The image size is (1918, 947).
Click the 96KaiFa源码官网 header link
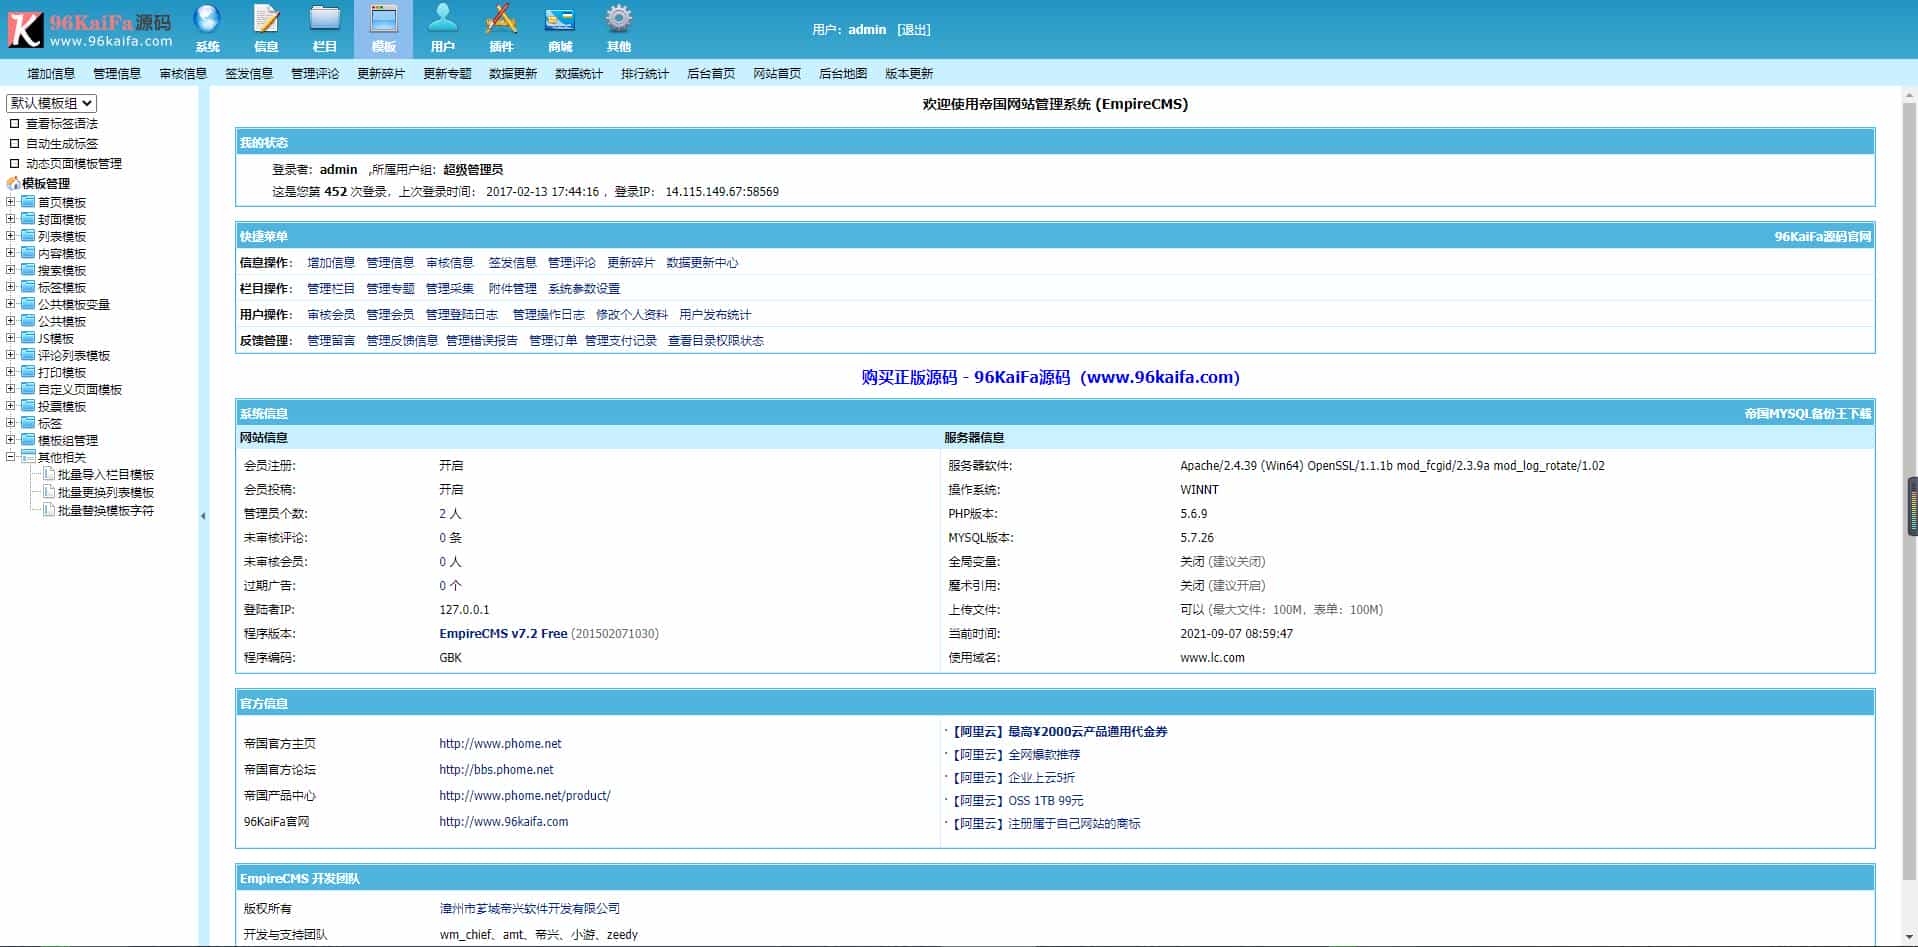1822,237
